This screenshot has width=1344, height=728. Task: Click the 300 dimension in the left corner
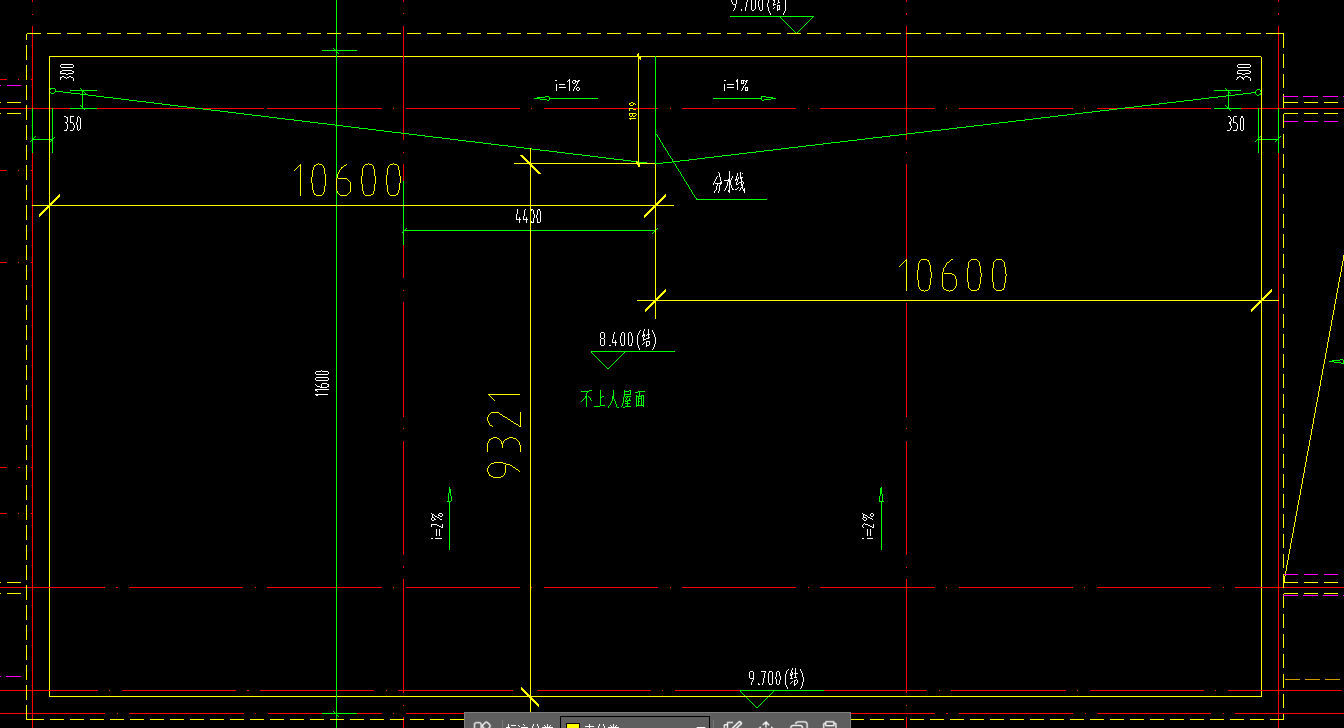coord(68,72)
